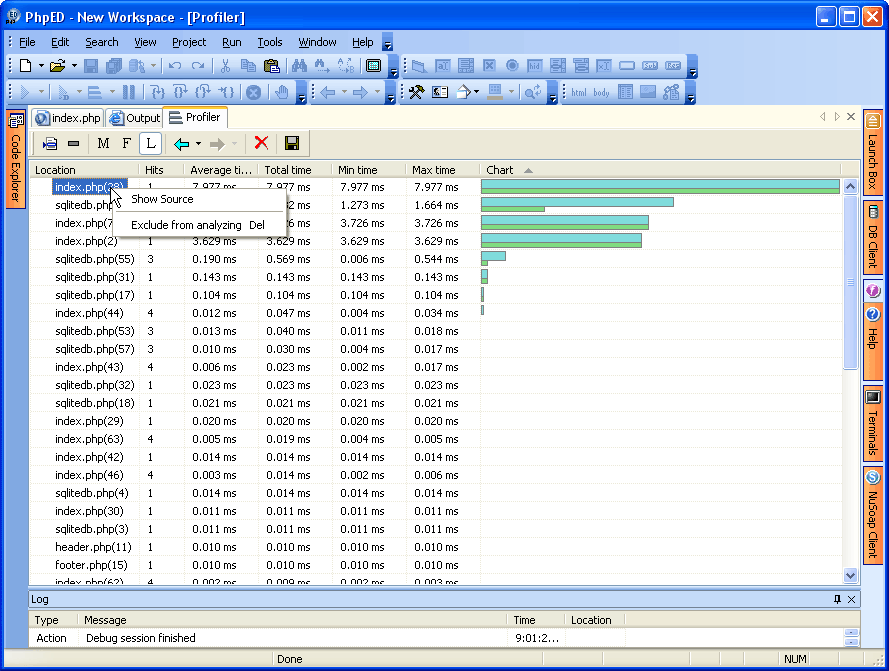Open the Launch Box side panel
889x671 pixels.
[x=872, y=150]
